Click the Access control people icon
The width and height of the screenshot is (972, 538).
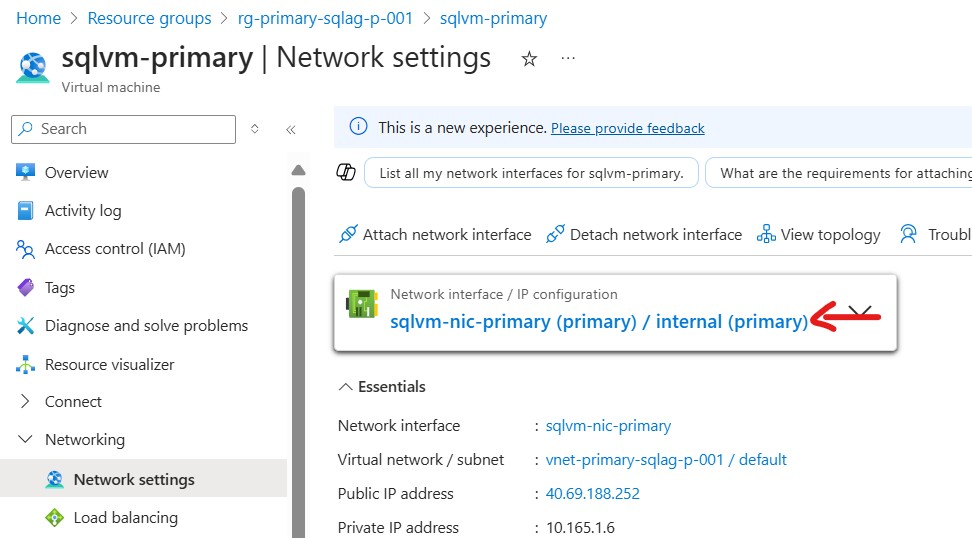click(25, 249)
